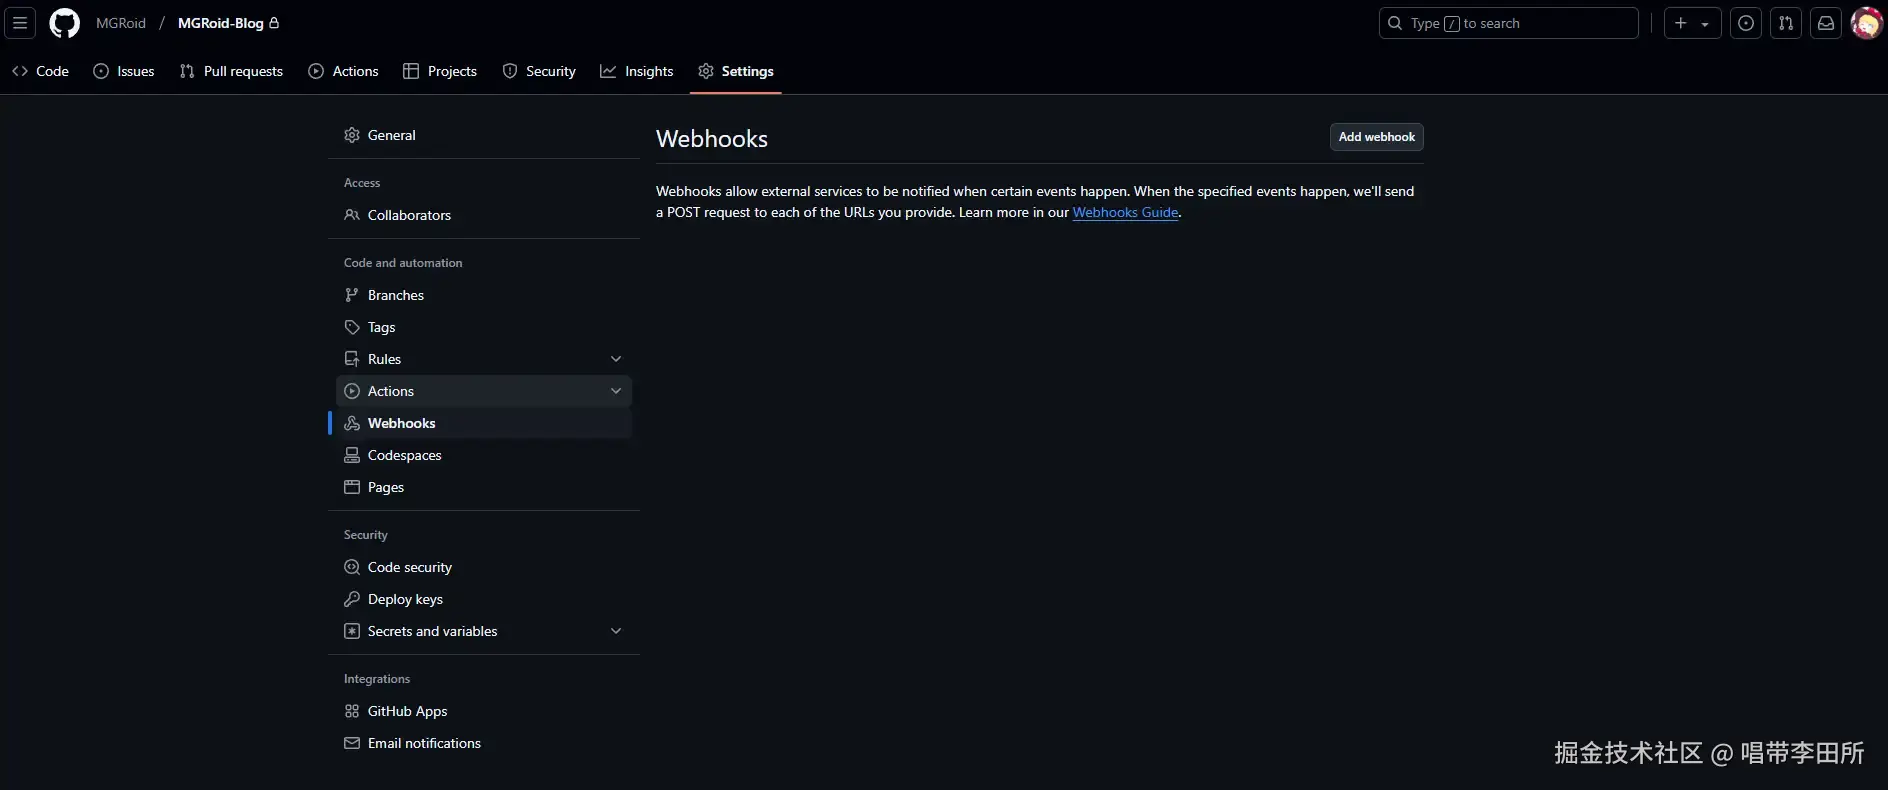This screenshot has height=790, width=1888.
Task: Click the Security shield tab icon
Action: pos(510,71)
